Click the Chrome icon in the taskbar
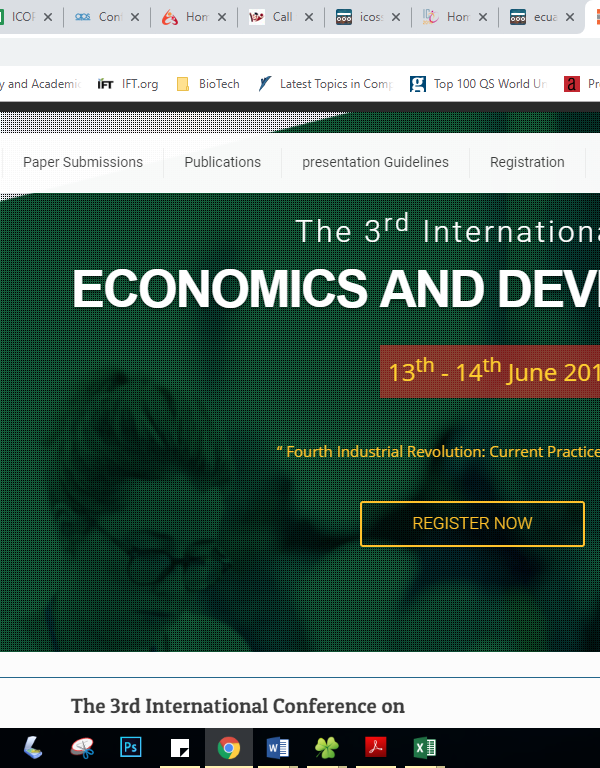The image size is (600, 768). coord(229,747)
